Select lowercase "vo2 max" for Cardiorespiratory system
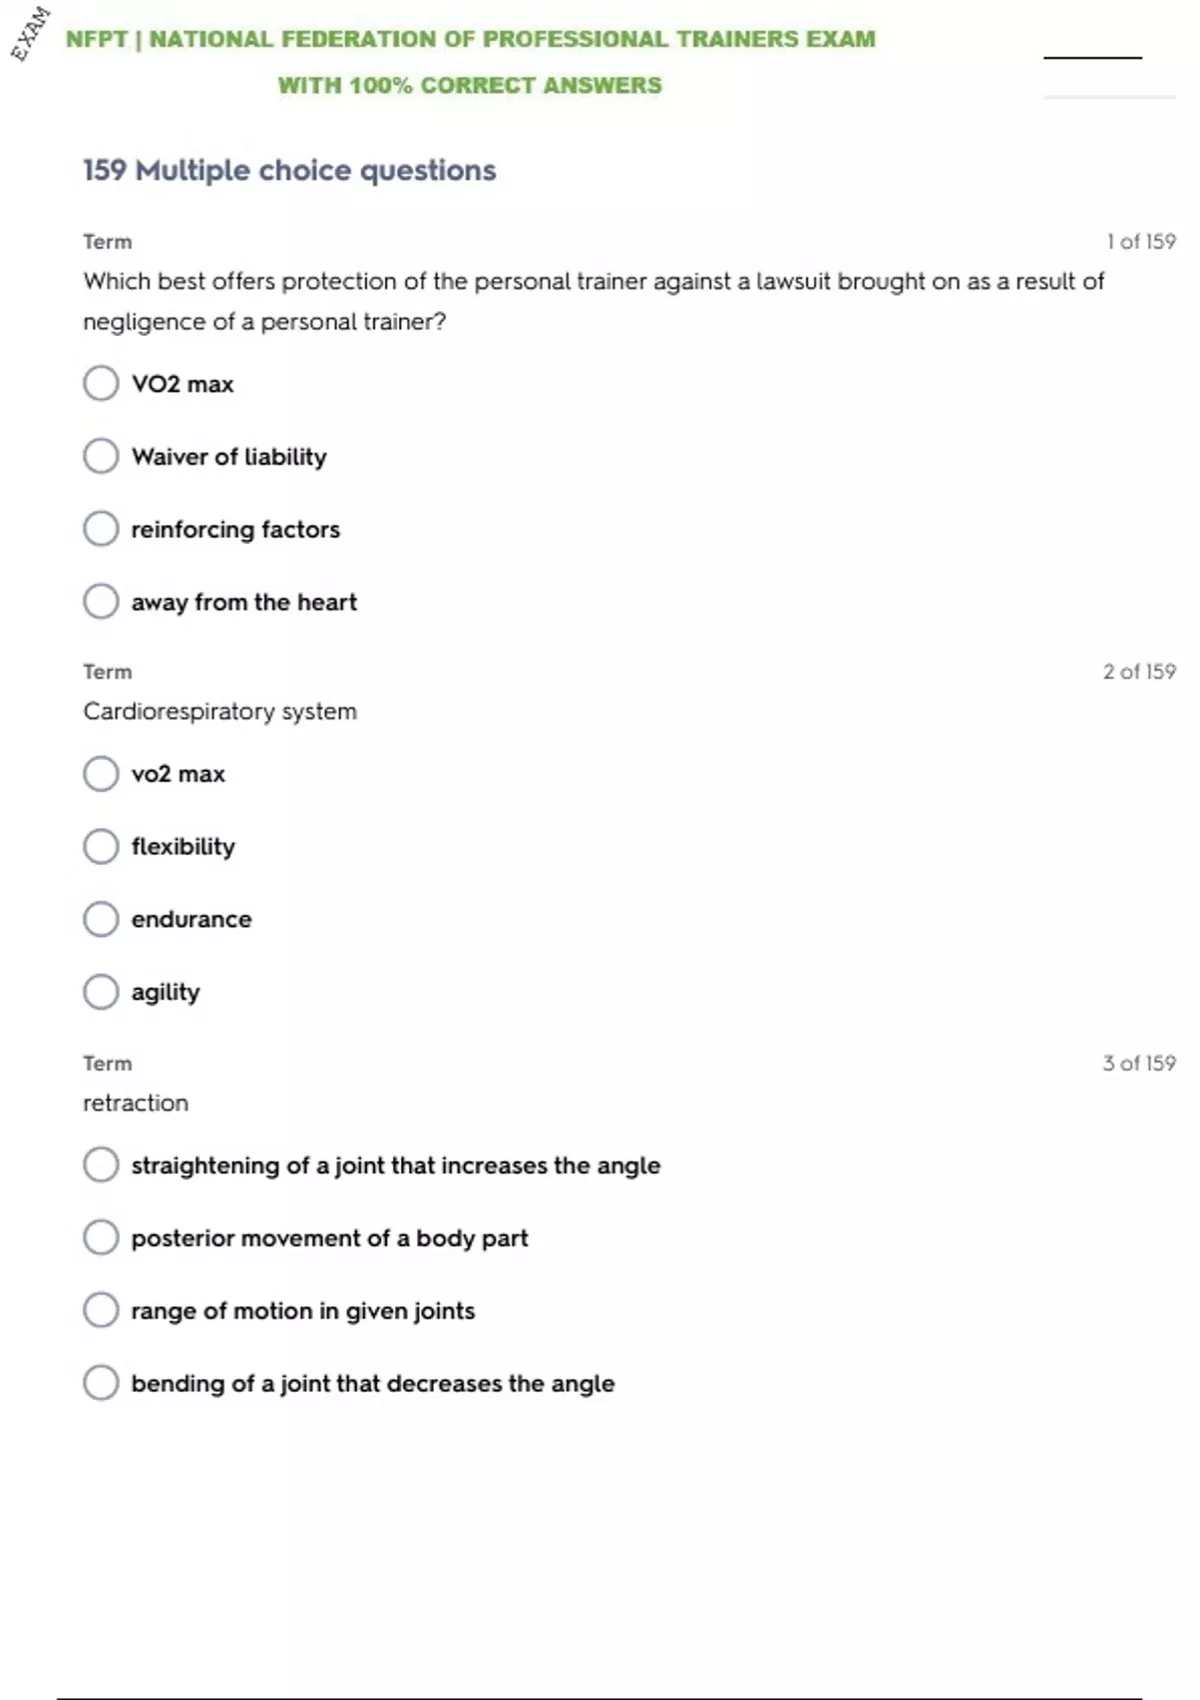The width and height of the screenshot is (1200, 1700). coord(101,774)
